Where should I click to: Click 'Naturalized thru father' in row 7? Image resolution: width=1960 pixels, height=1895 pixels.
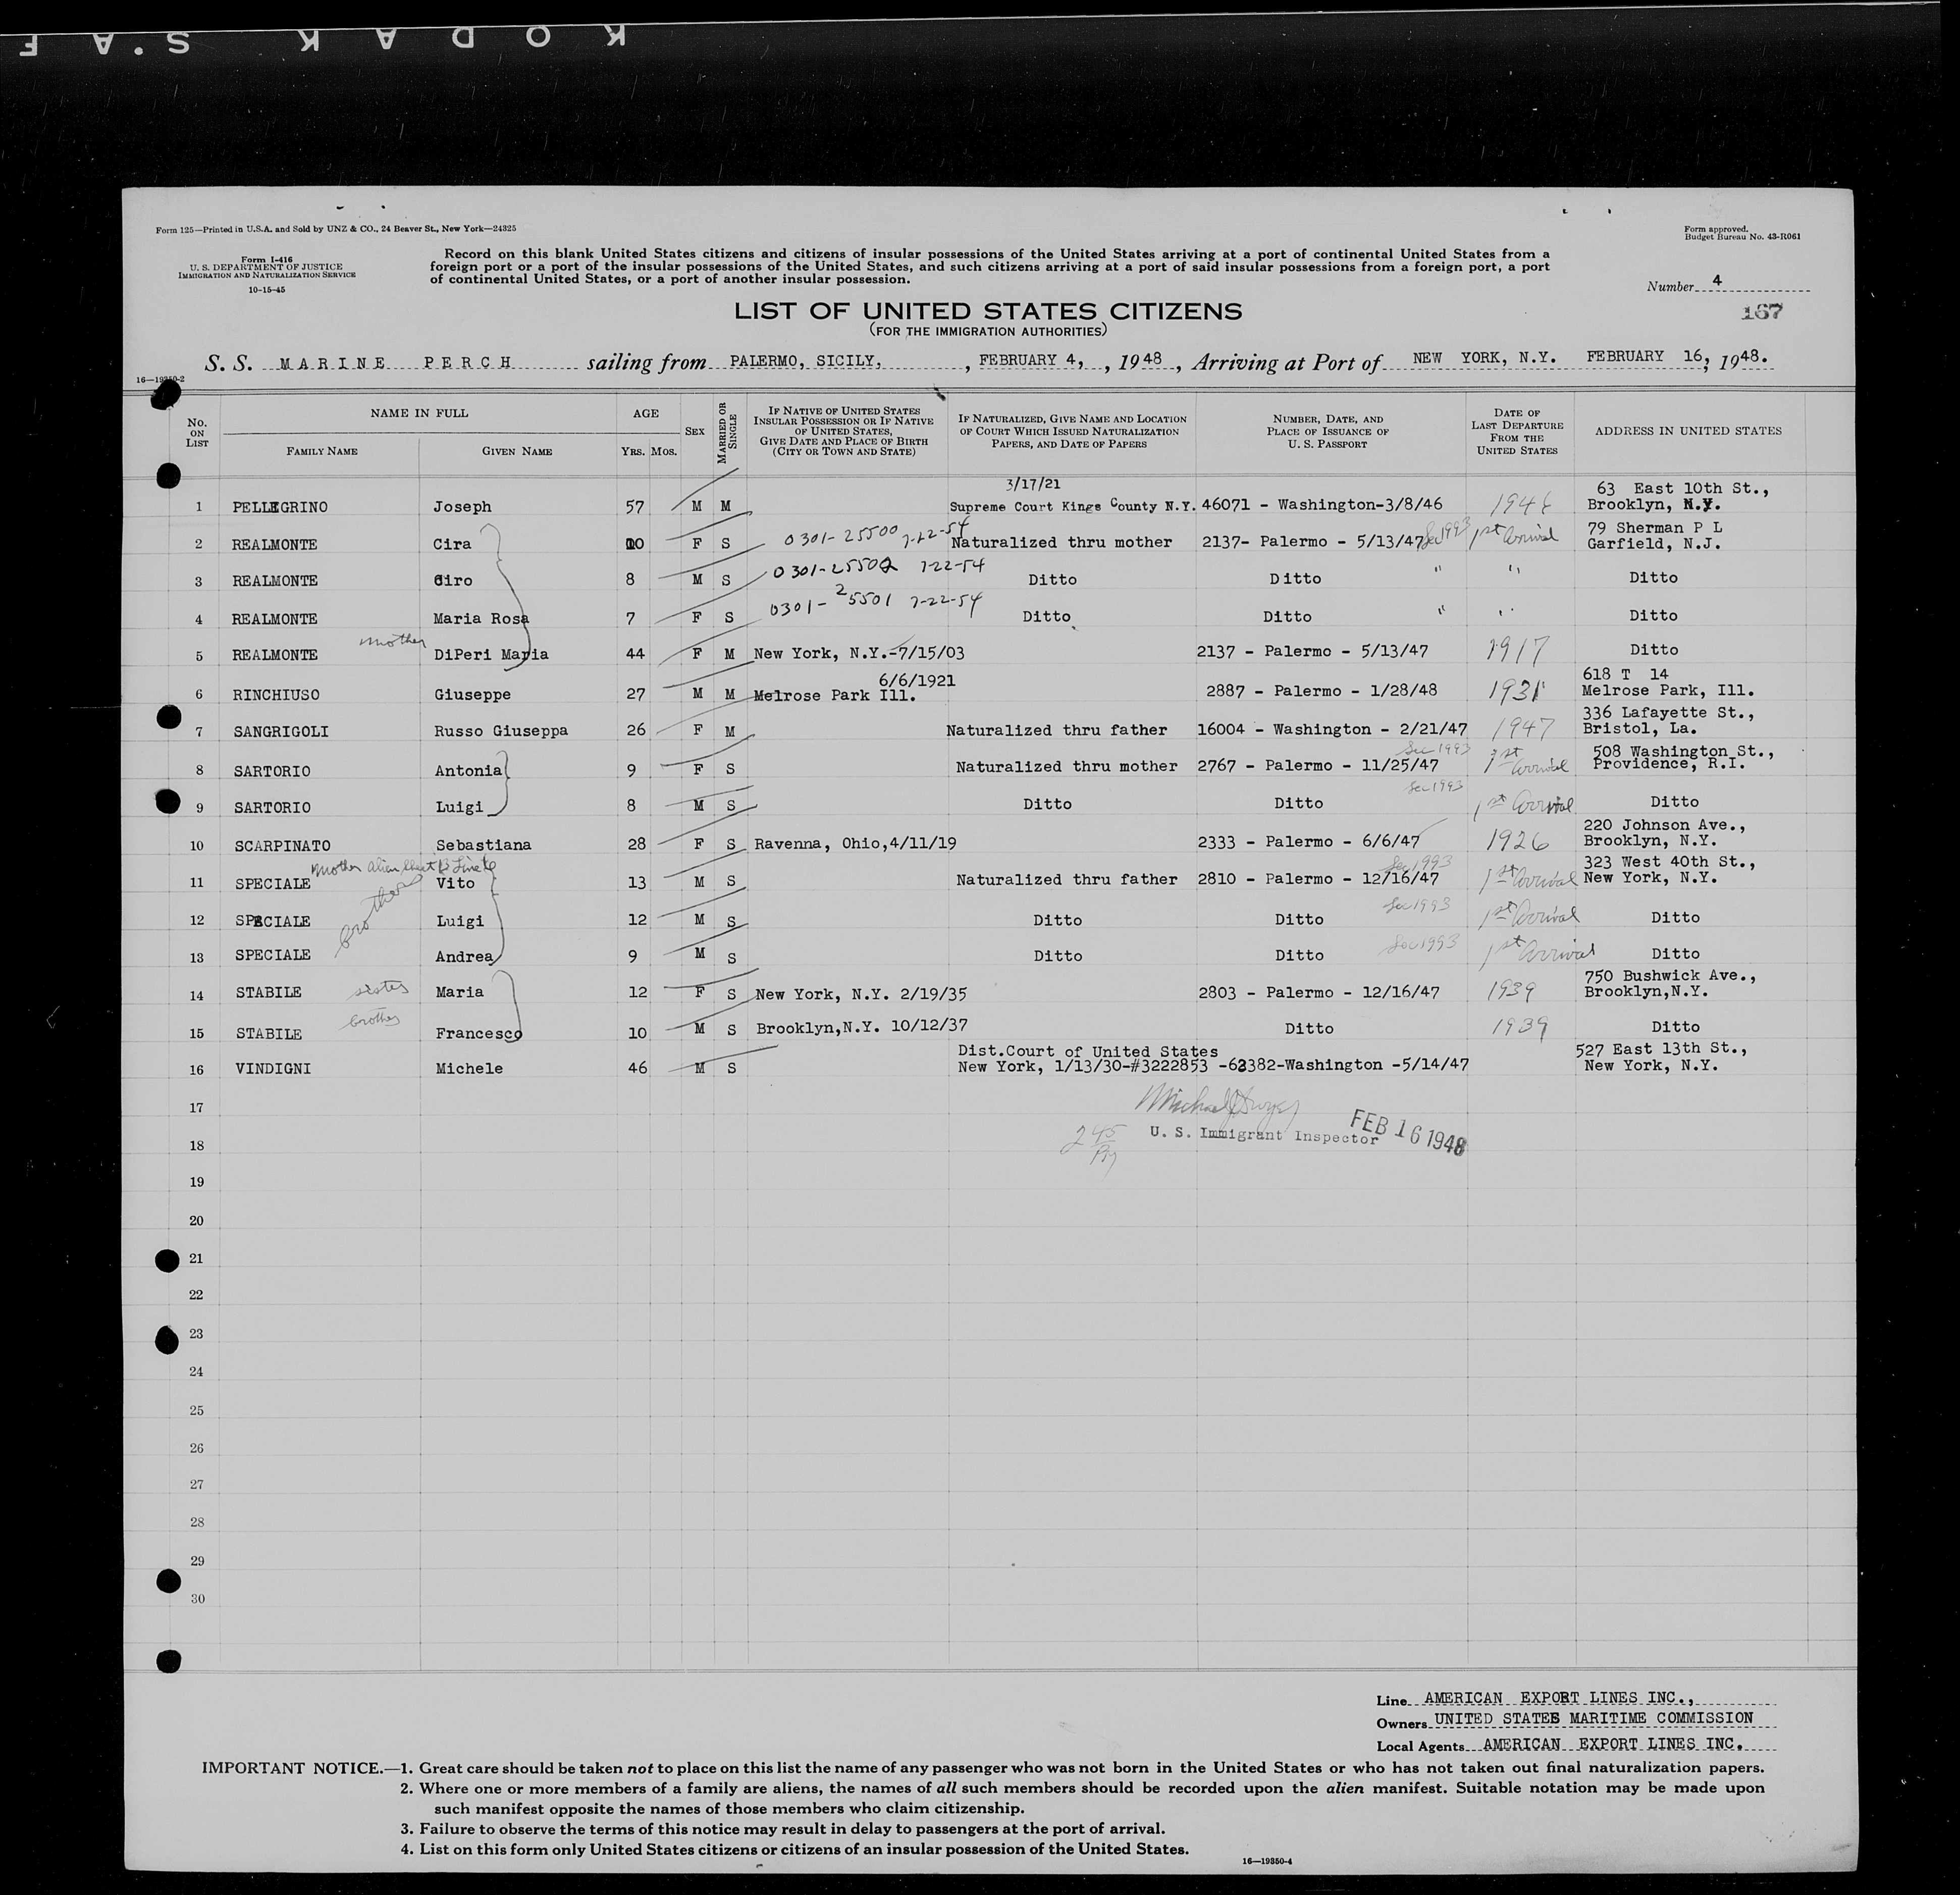[x=1057, y=731]
